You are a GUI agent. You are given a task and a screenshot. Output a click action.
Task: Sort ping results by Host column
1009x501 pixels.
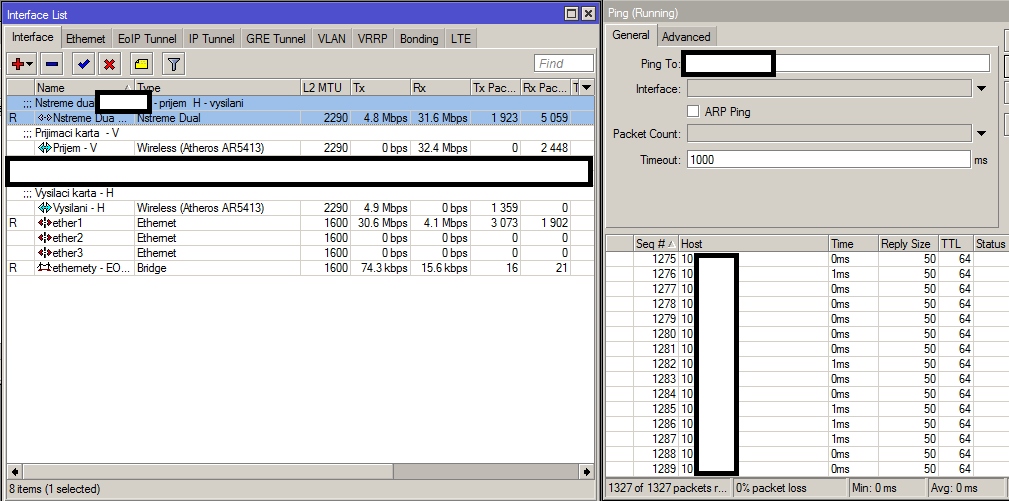[x=754, y=244]
